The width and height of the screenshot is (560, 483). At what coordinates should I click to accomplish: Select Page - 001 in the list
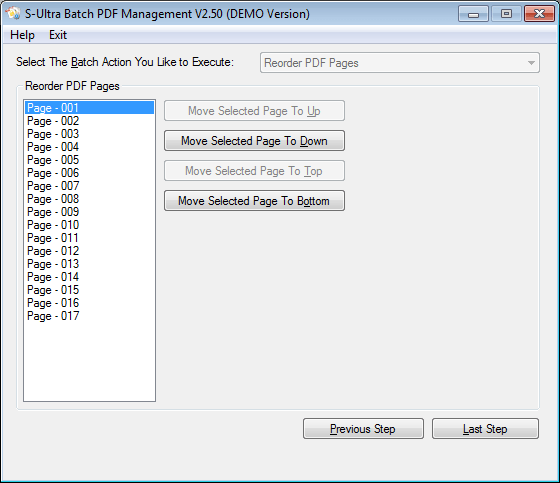89,108
